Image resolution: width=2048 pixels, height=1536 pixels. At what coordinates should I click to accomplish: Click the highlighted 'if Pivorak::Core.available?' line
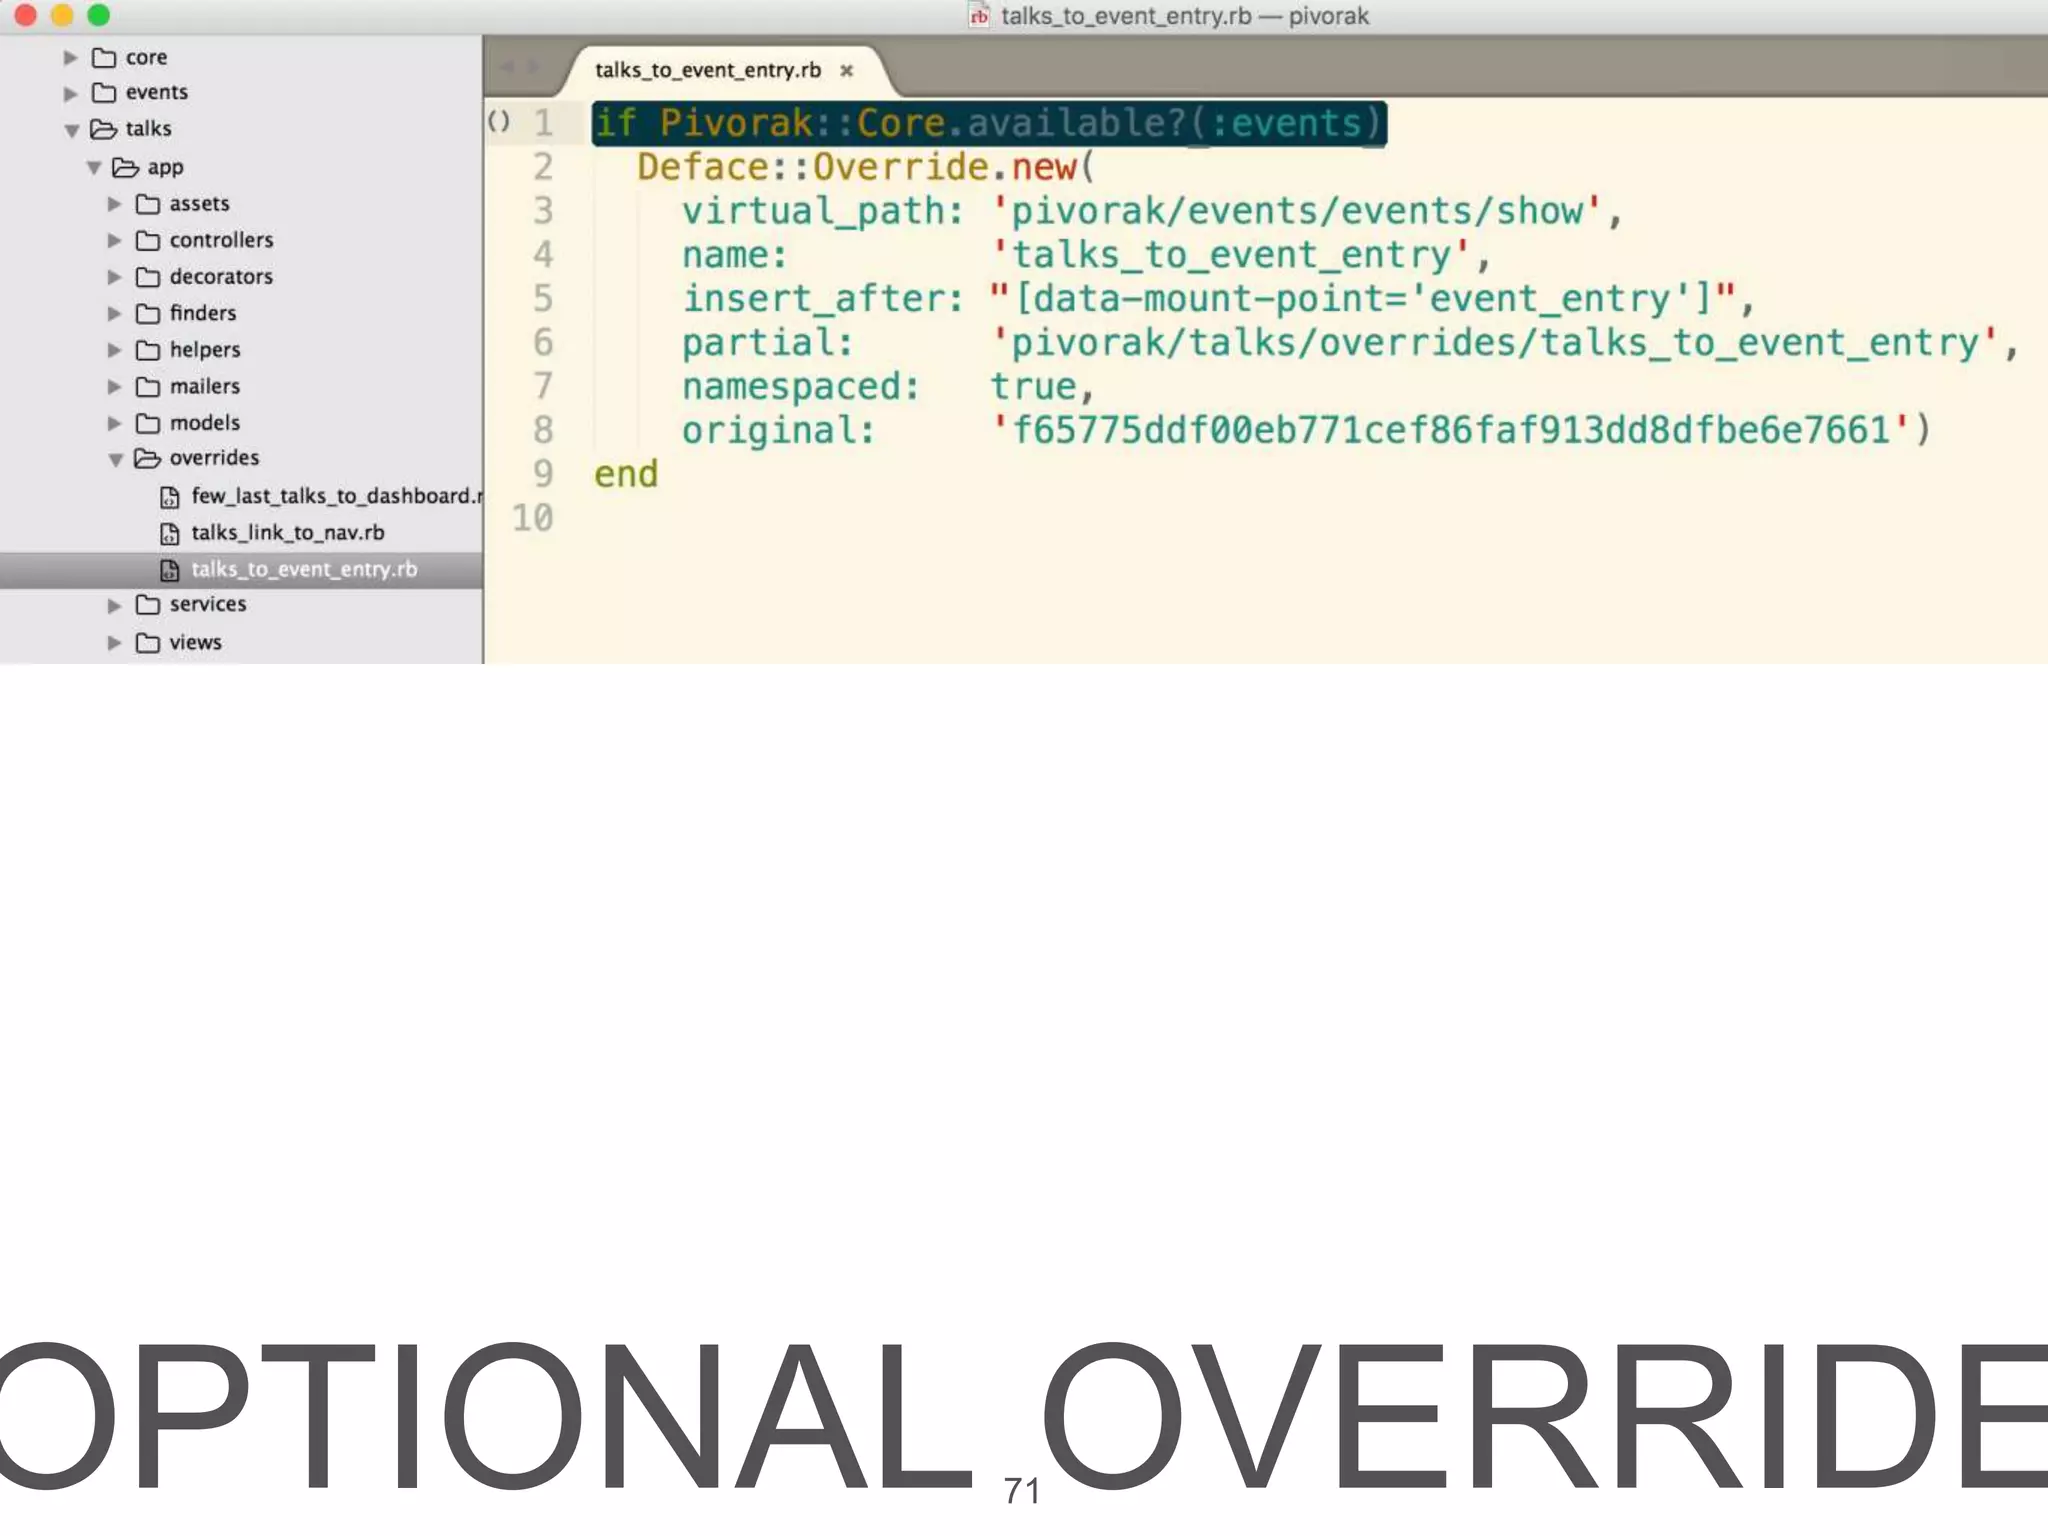988,123
